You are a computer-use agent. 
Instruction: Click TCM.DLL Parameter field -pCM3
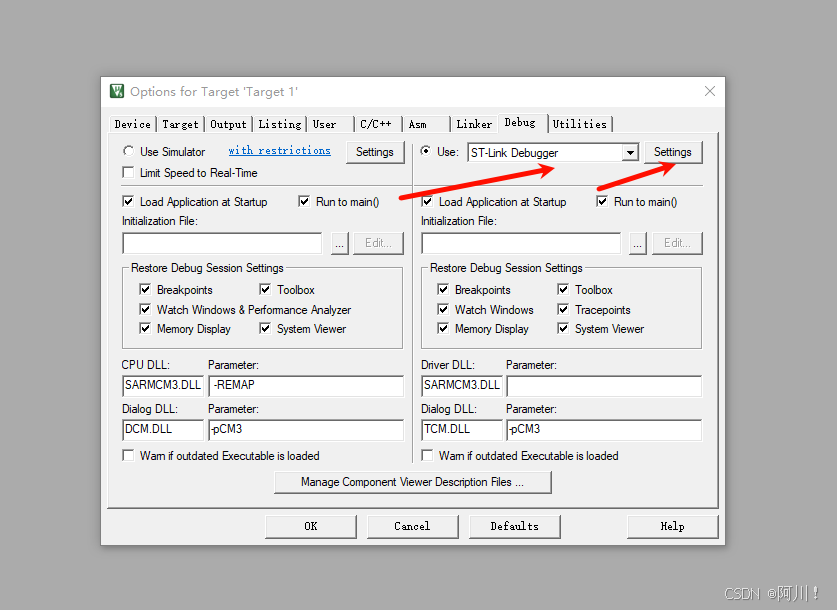point(604,430)
